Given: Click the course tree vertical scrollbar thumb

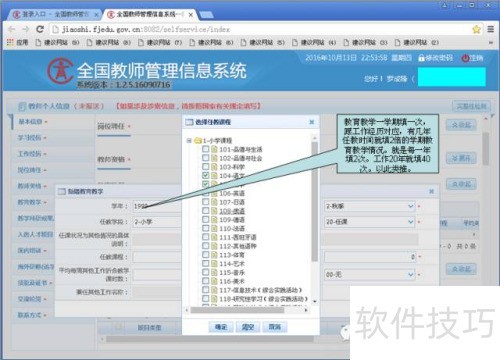Looking at the screenshot, I should coord(315,202).
